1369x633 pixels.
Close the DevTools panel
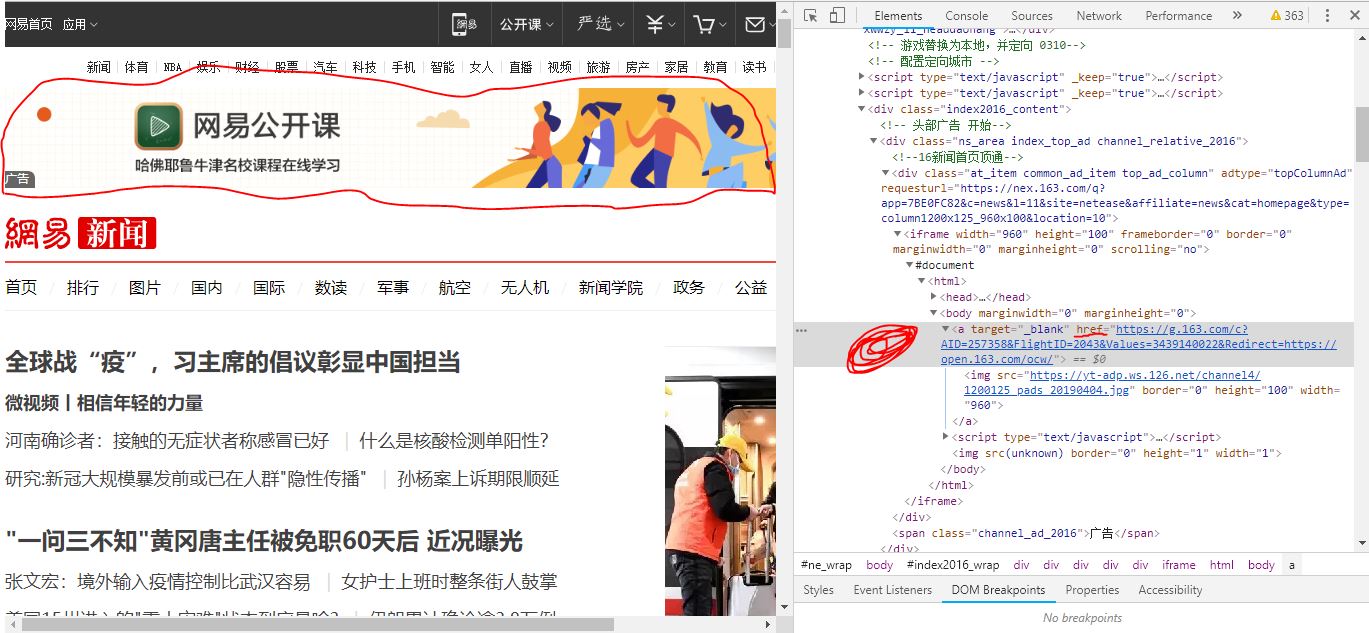(x=1353, y=16)
